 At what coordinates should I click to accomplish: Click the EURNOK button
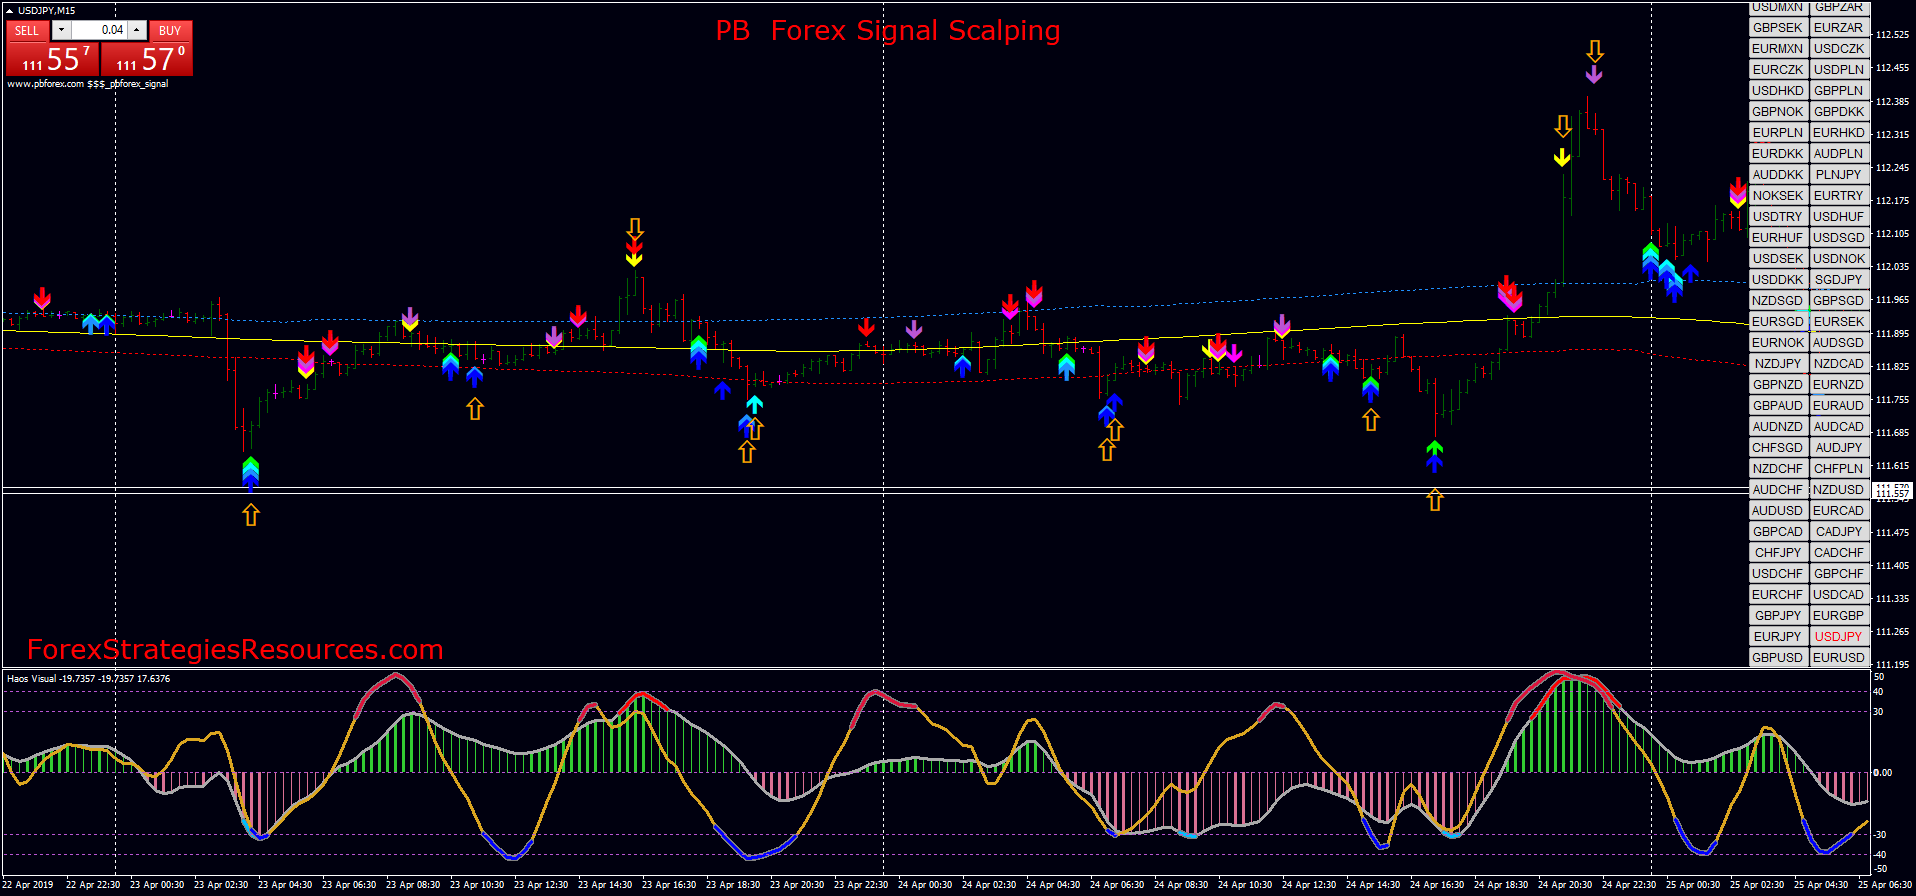tap(1778, 342)
